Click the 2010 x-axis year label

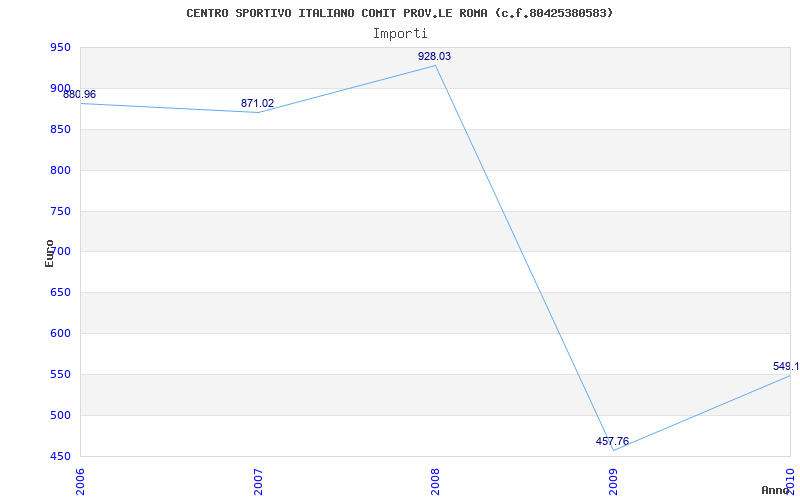[791, 480]
